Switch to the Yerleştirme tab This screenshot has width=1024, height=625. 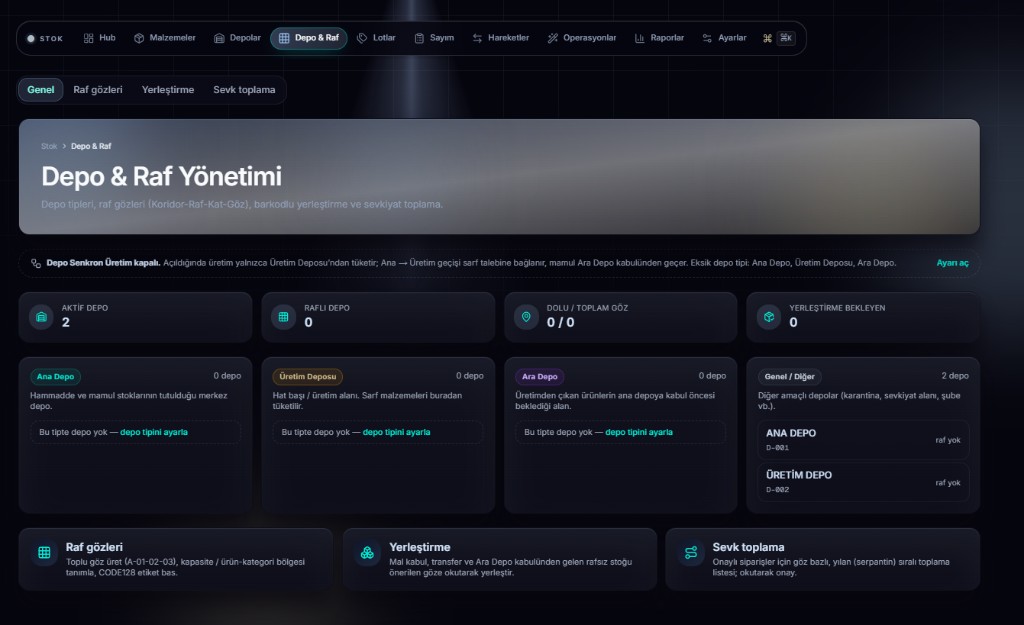[x=168, y=89]
